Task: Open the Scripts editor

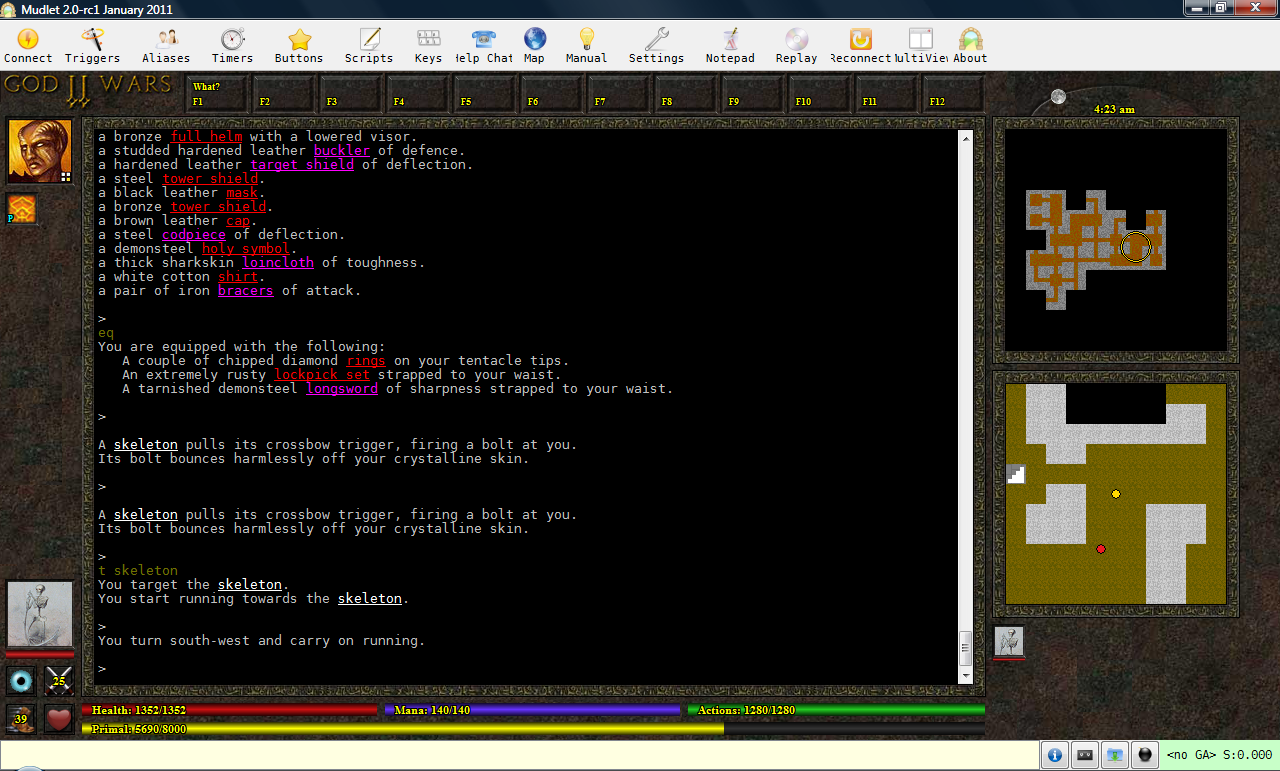Action: [369, 45]
